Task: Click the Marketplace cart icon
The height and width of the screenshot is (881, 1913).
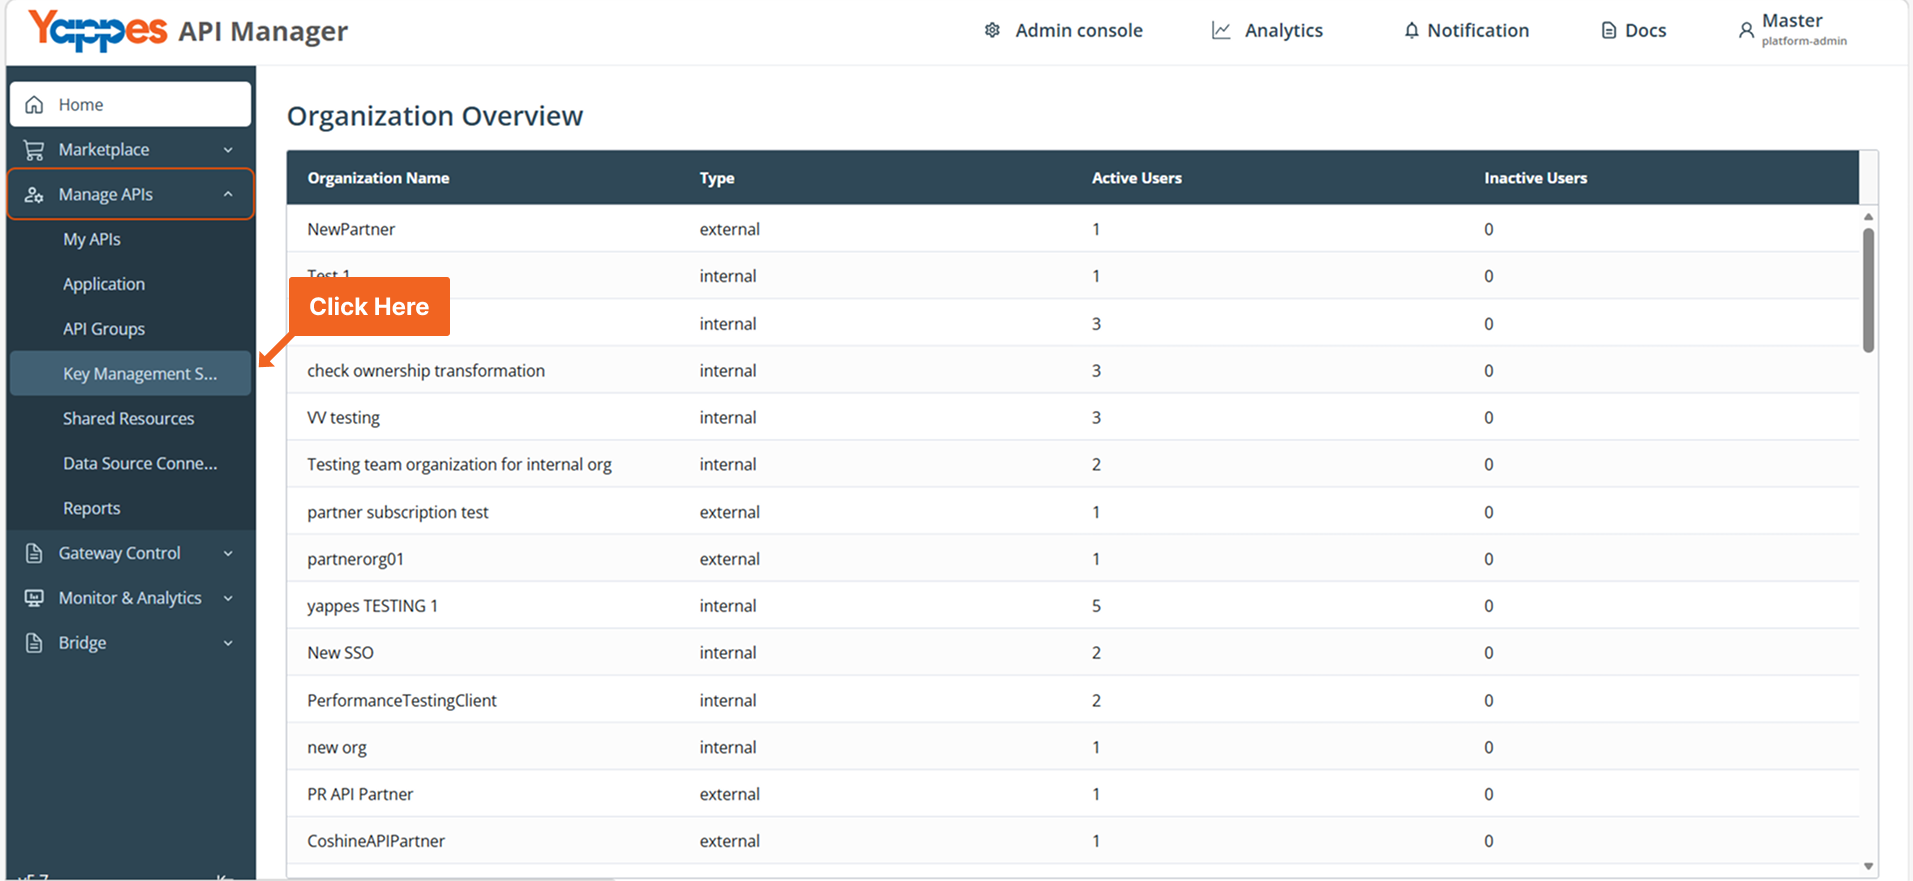Action: pyautogui.click(x=34, y=150)
